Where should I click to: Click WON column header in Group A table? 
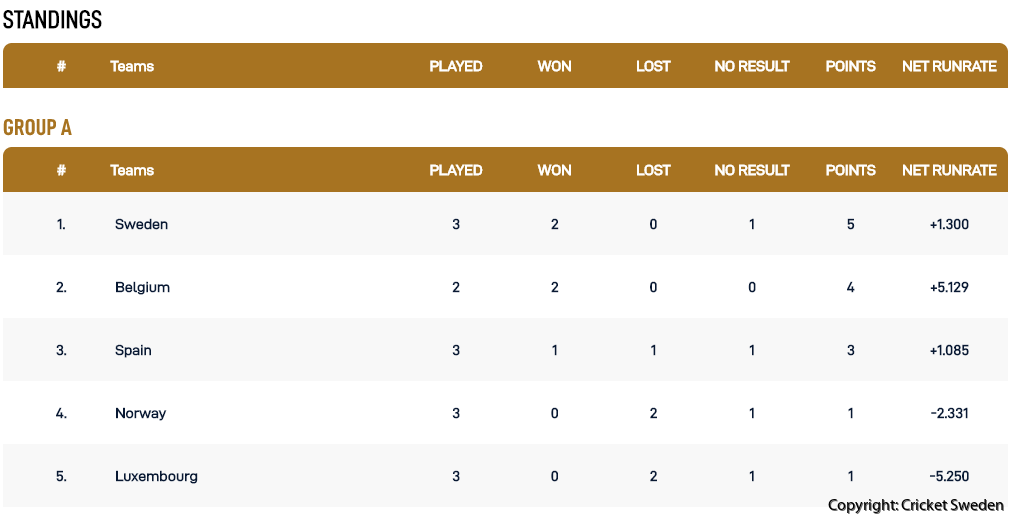554,170
